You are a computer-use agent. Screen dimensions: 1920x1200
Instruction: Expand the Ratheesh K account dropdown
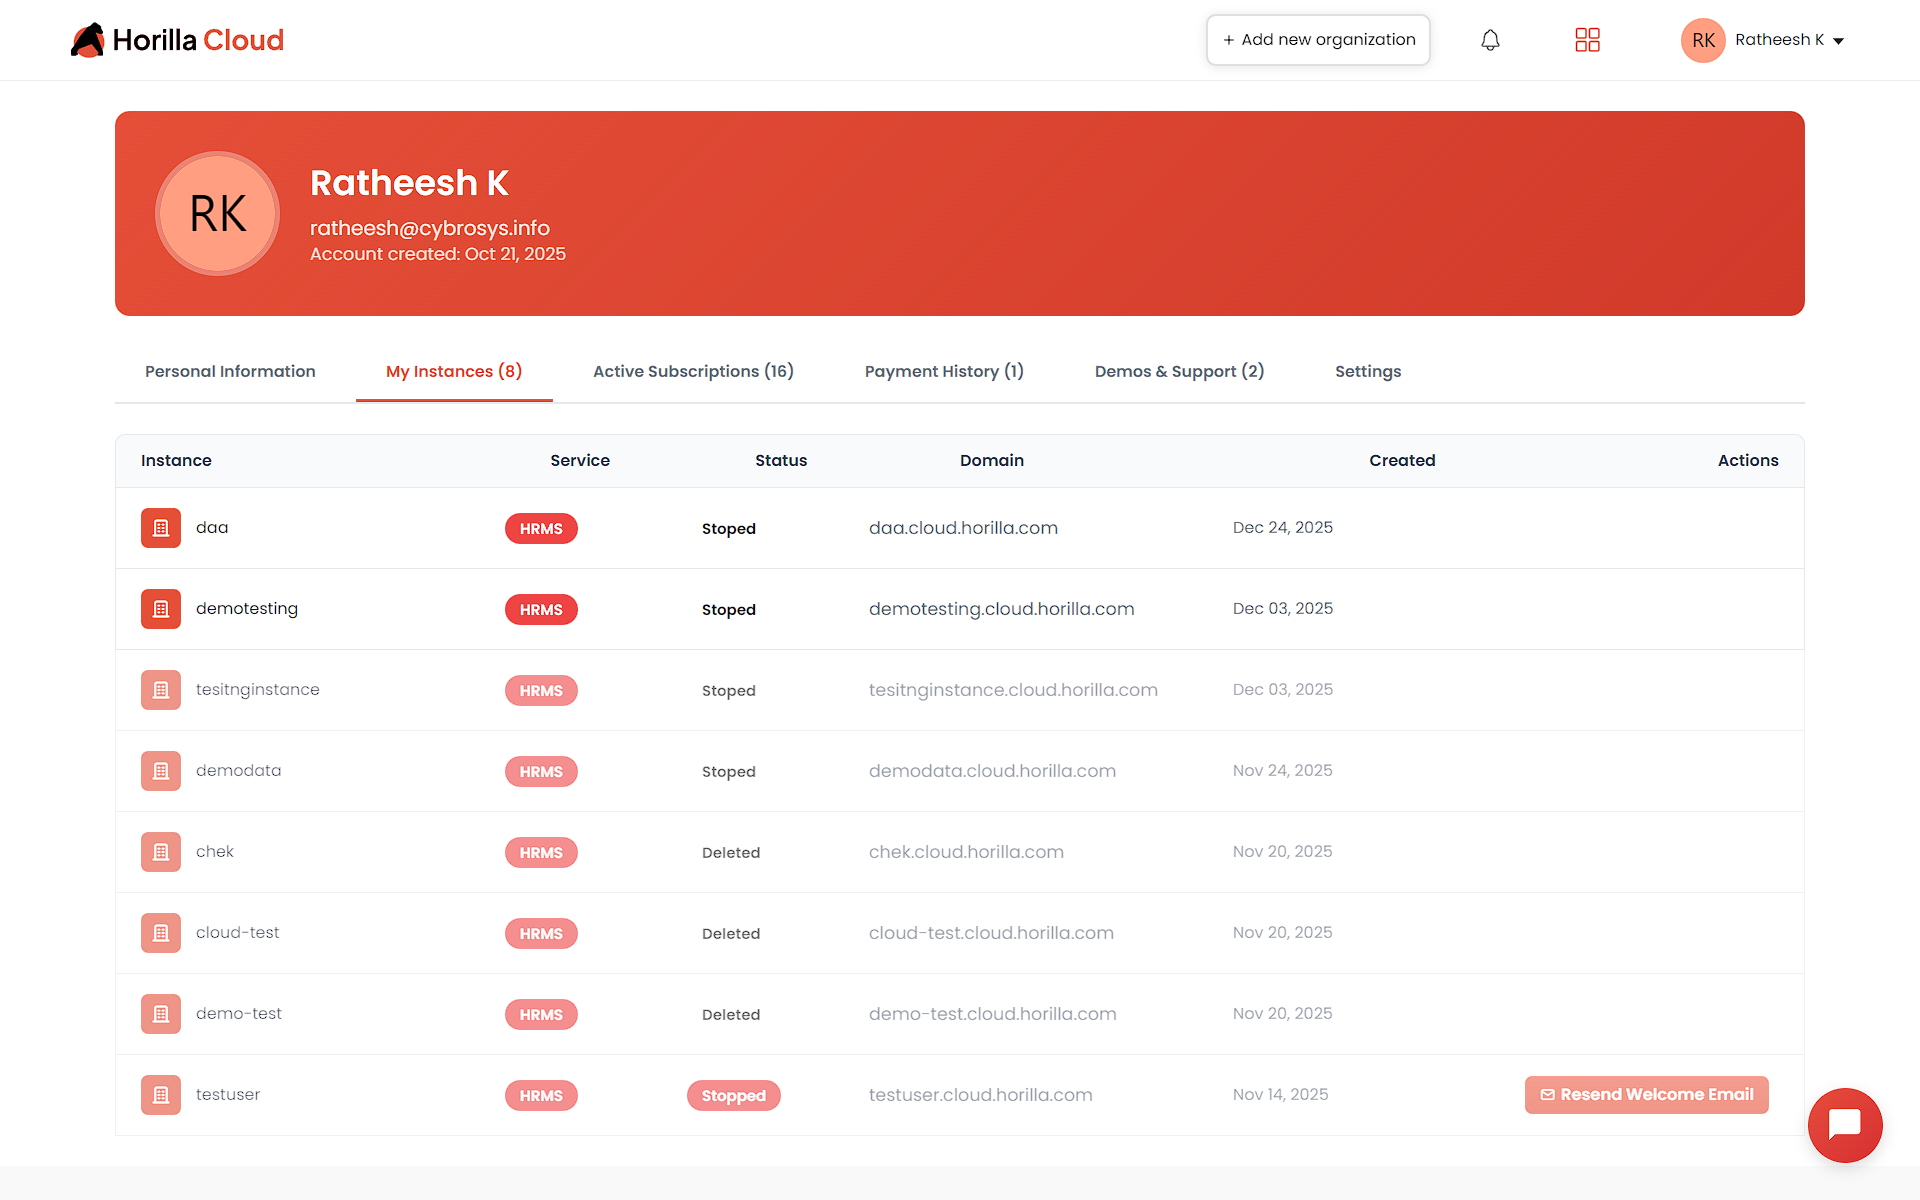pyautogui.click(x=1789, y=40)
